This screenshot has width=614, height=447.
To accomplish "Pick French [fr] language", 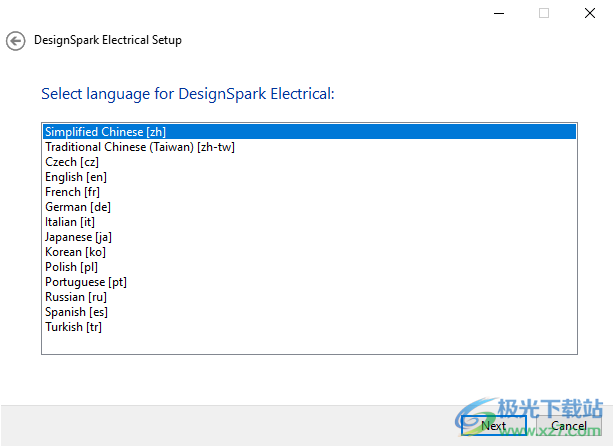I will [309, 192].
